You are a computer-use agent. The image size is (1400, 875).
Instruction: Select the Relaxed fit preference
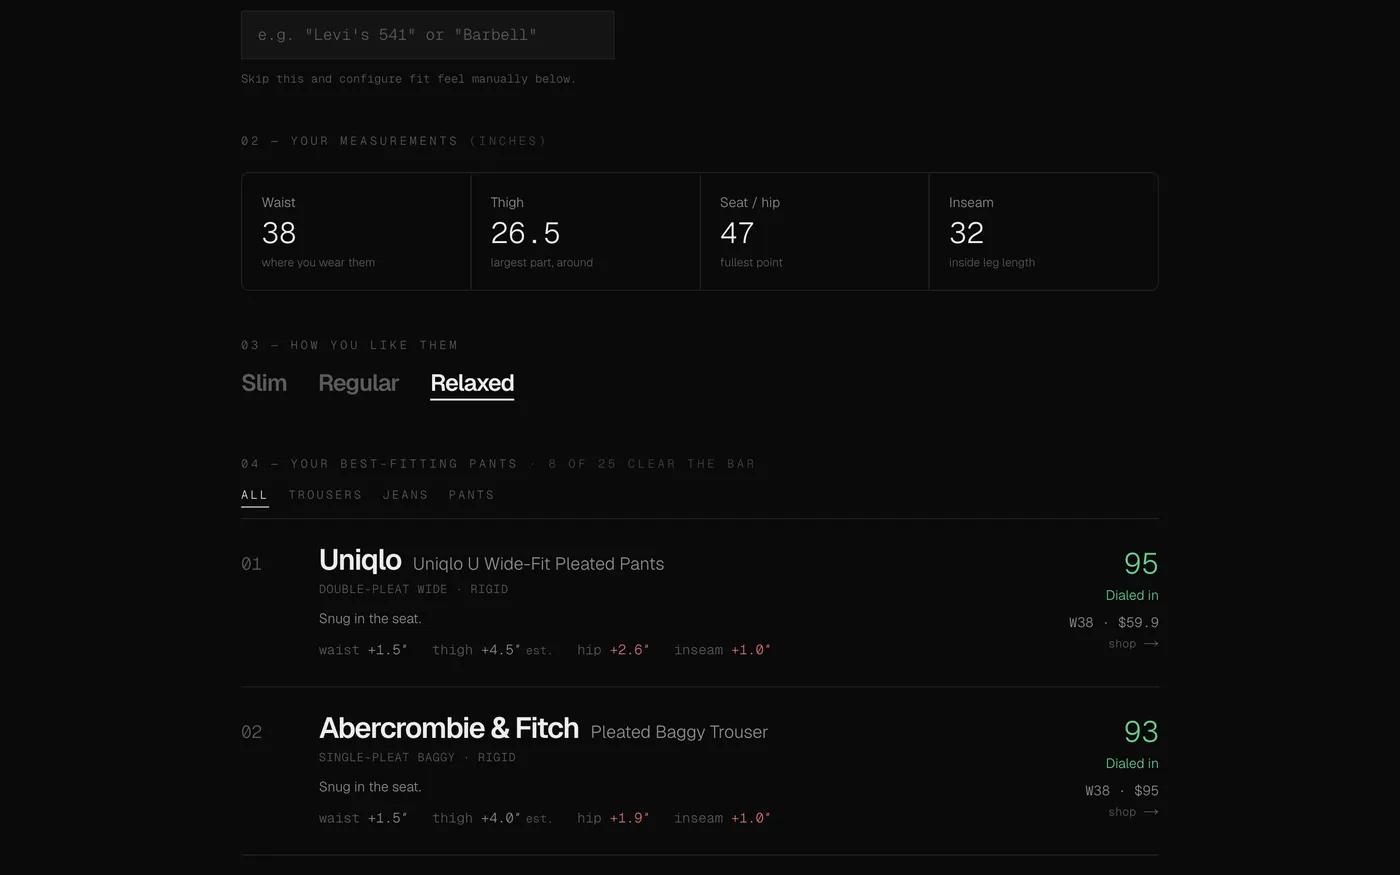pyautogui.click(x=472, y=383)
